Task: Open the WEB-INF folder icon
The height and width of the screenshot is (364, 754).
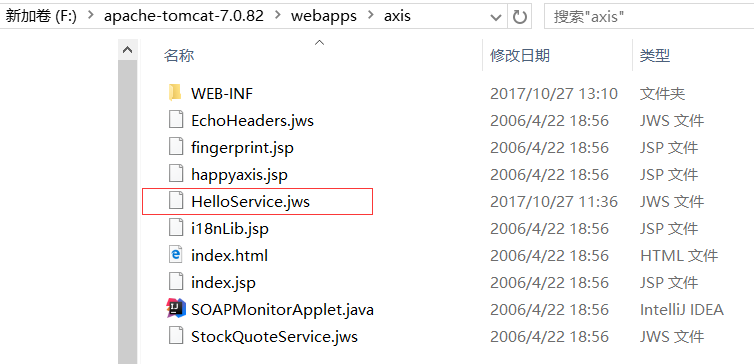Action: tap(176, 93)
